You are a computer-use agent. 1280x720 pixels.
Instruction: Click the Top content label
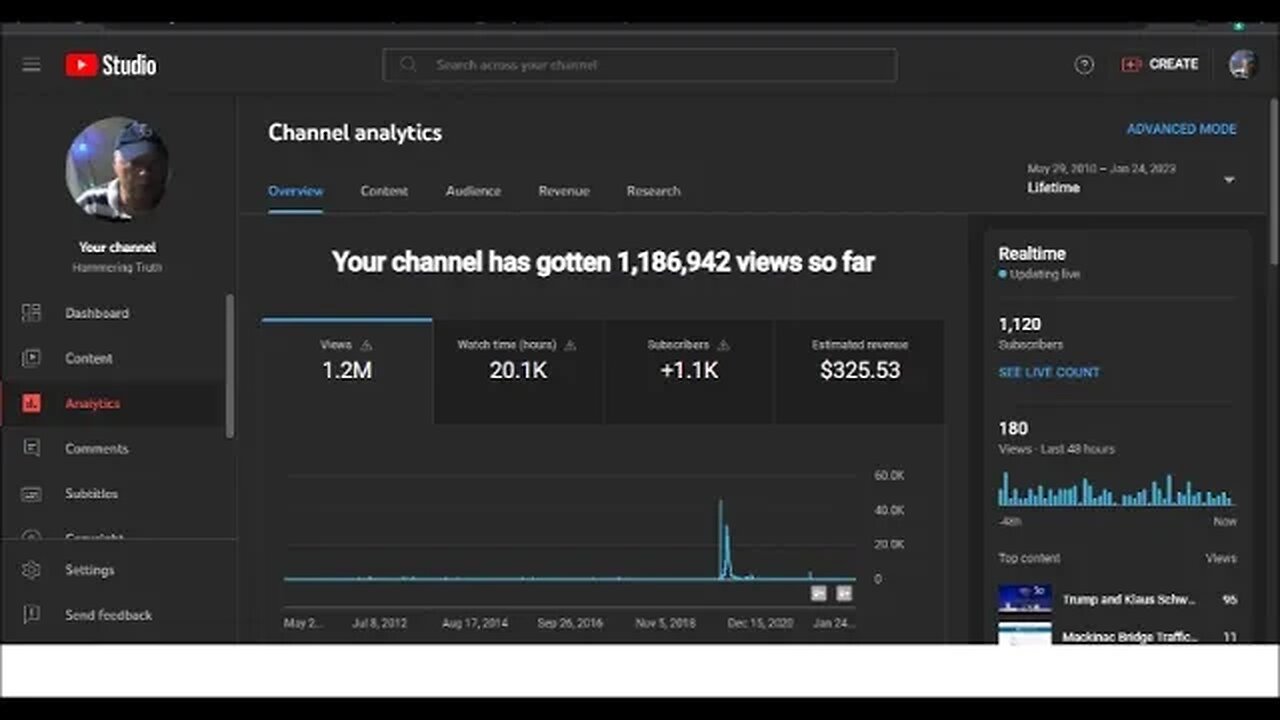(1029, 558)
